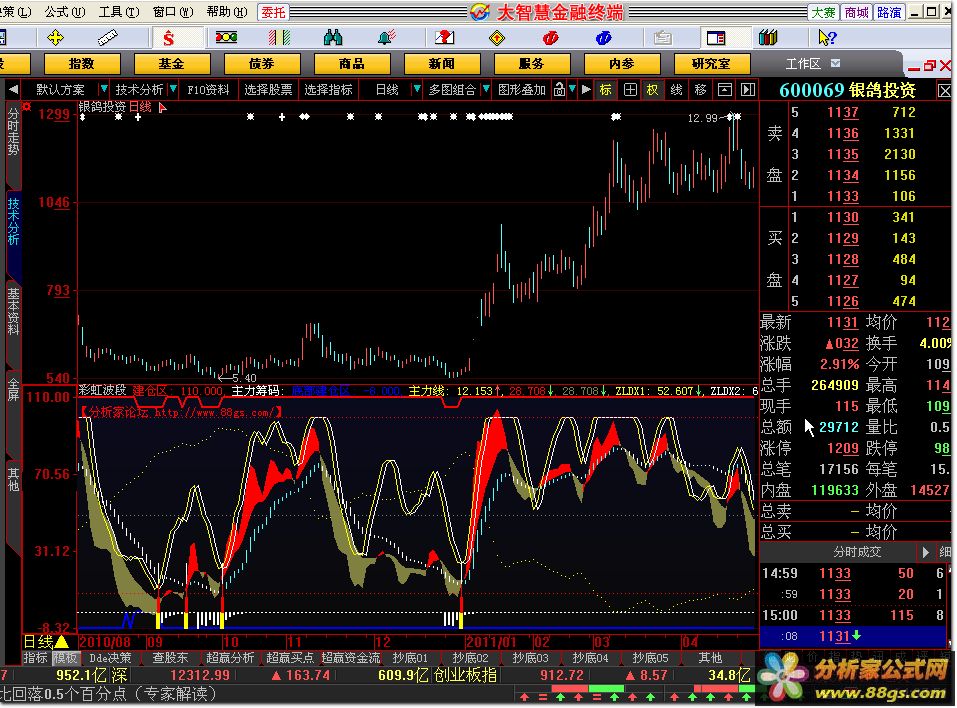Expand the 日线 period dropdown arrow

click(x=417, y=90)
